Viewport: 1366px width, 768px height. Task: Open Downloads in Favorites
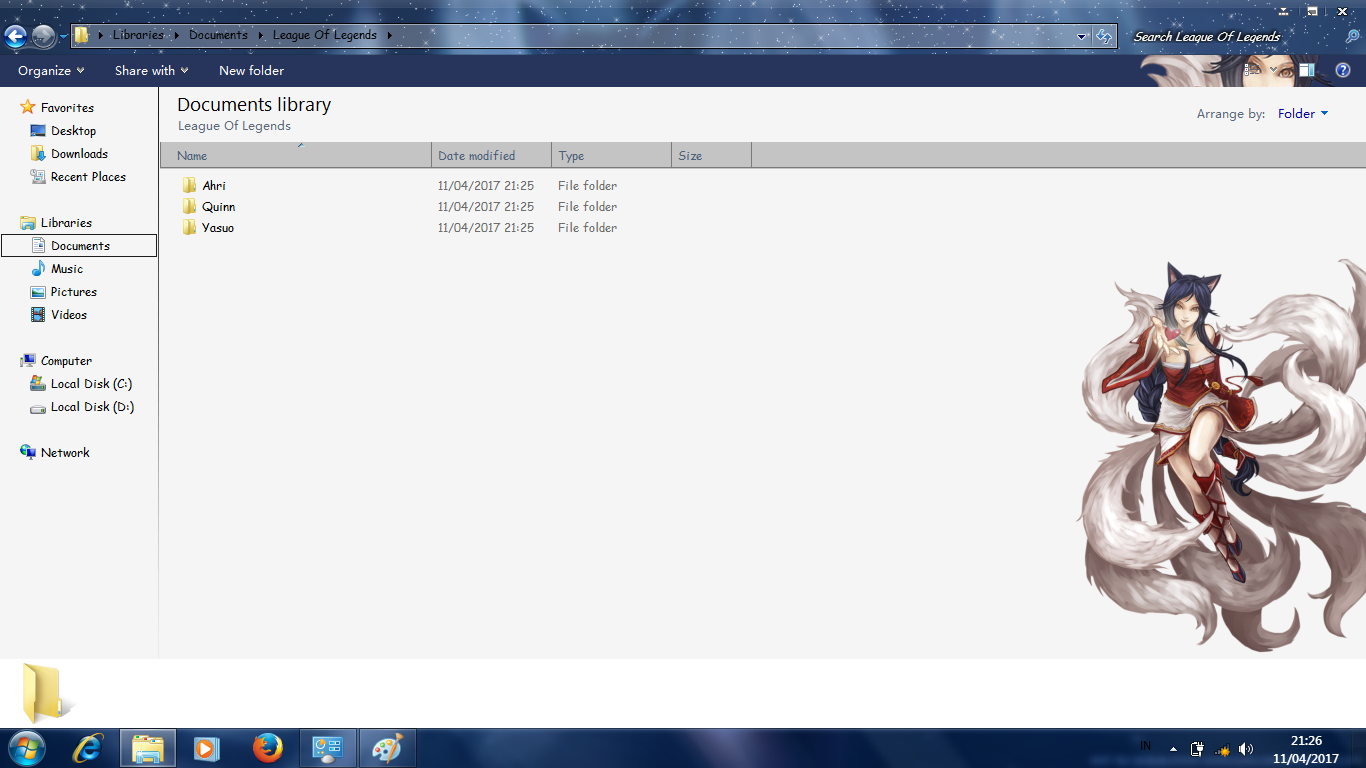coord(79,154)
